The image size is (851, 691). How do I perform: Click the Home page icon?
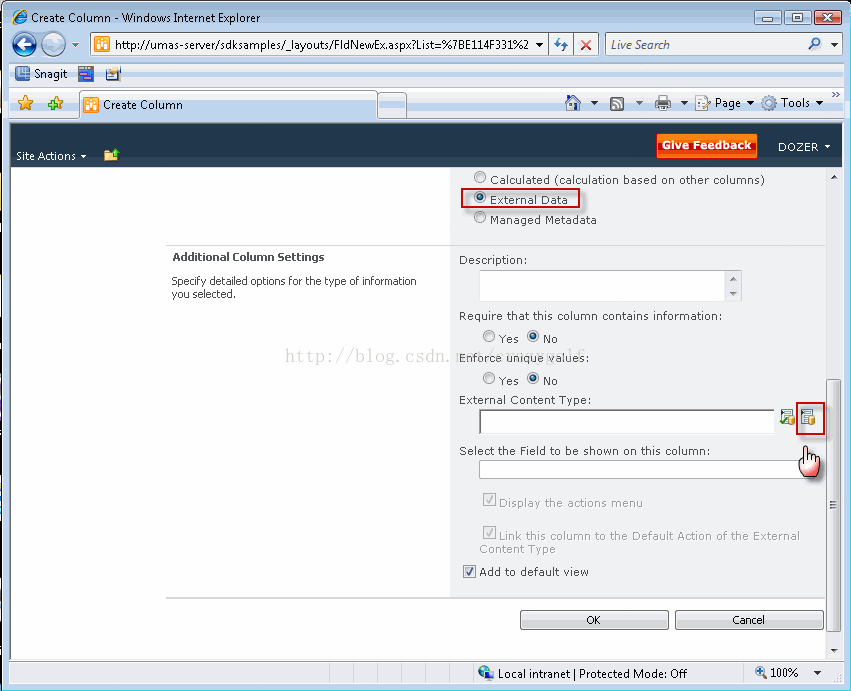point(573,103)
